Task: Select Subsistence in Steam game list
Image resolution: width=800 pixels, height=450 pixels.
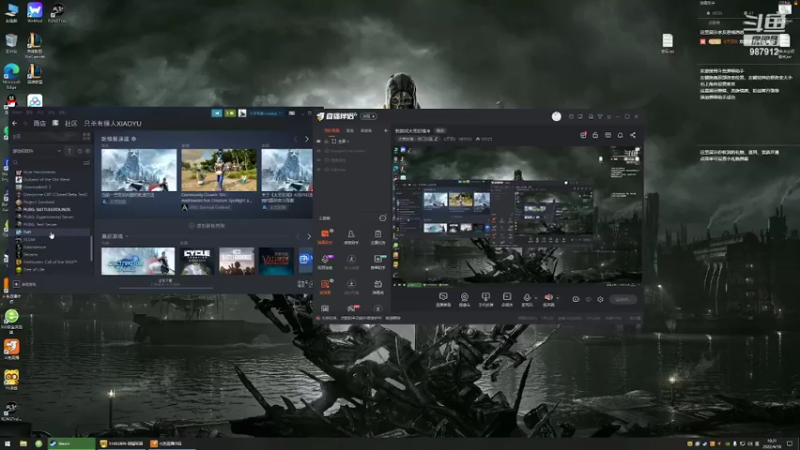Action: (x=35, y=247)
